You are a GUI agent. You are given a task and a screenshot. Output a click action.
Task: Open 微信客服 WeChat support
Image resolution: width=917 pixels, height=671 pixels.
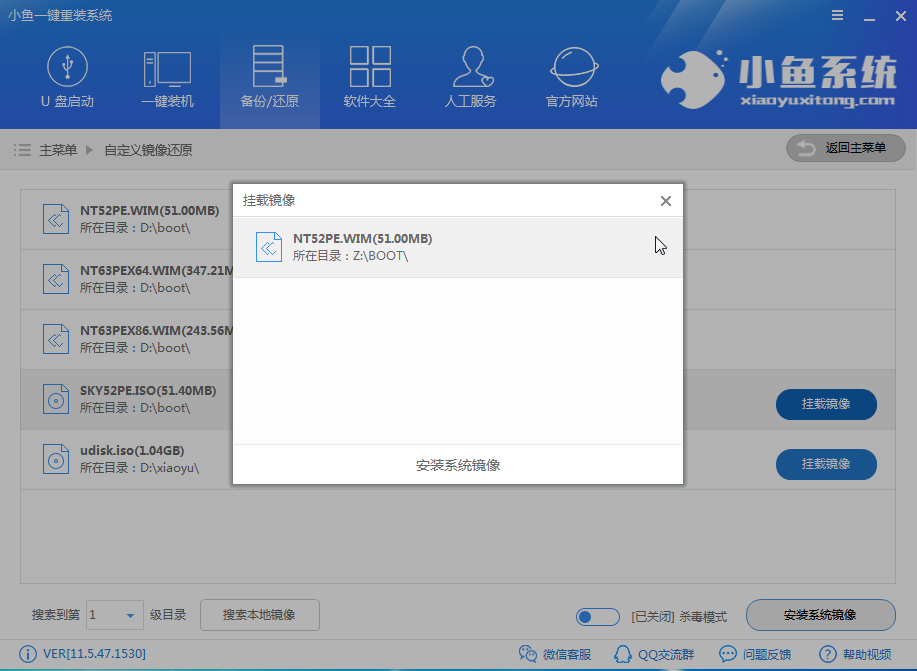point(555,654)
